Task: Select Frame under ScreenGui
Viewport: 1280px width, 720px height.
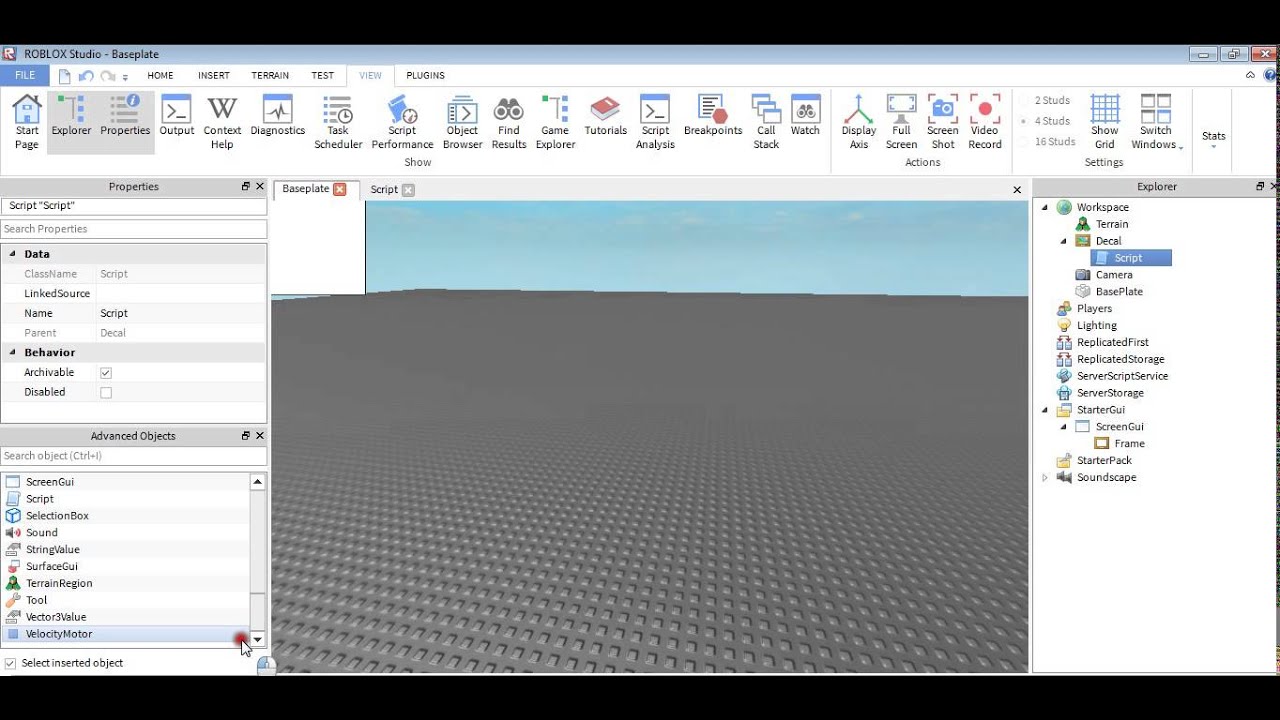Action: pos(1129,444)
